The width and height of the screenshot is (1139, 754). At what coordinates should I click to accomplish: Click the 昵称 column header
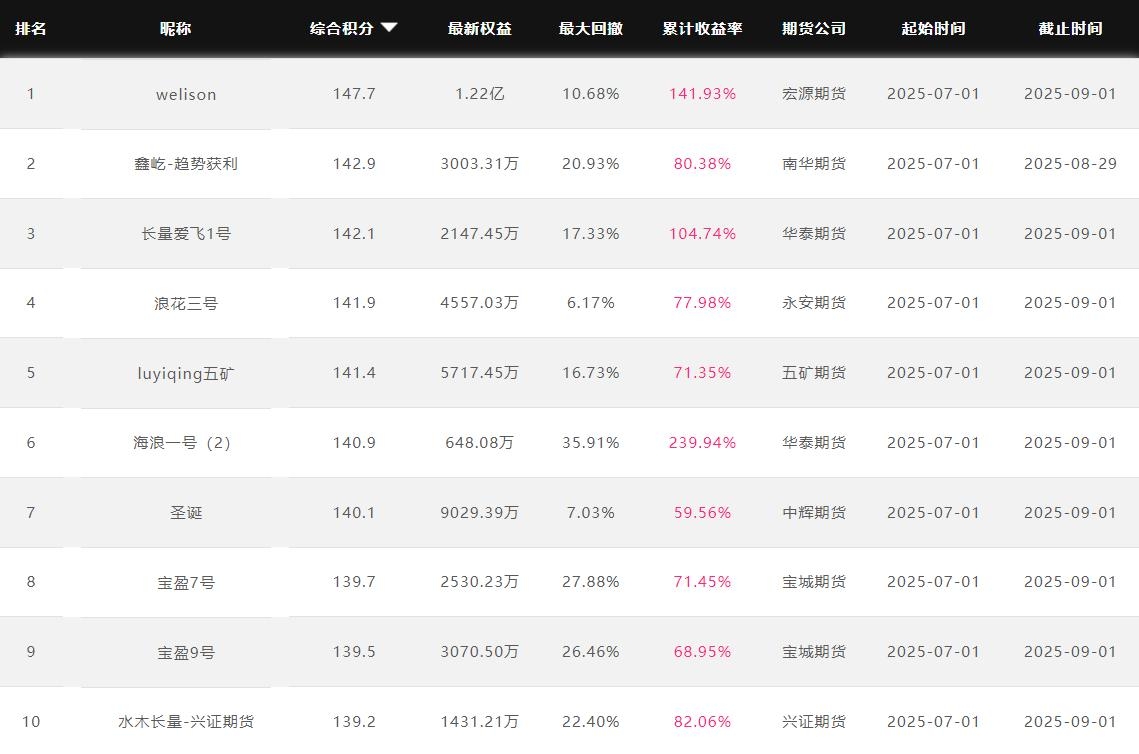click(176, 29)
